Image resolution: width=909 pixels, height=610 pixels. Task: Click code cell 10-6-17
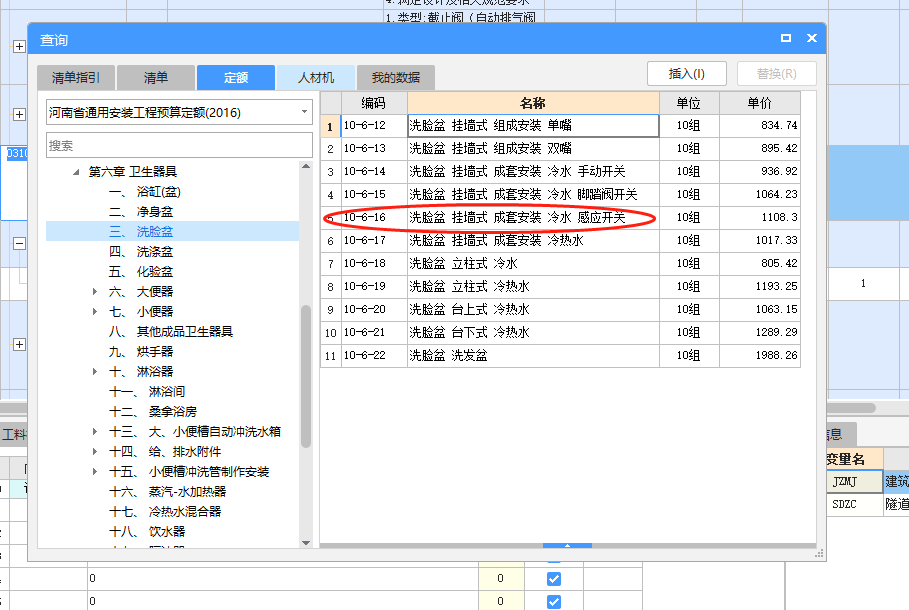pos(374,241)
